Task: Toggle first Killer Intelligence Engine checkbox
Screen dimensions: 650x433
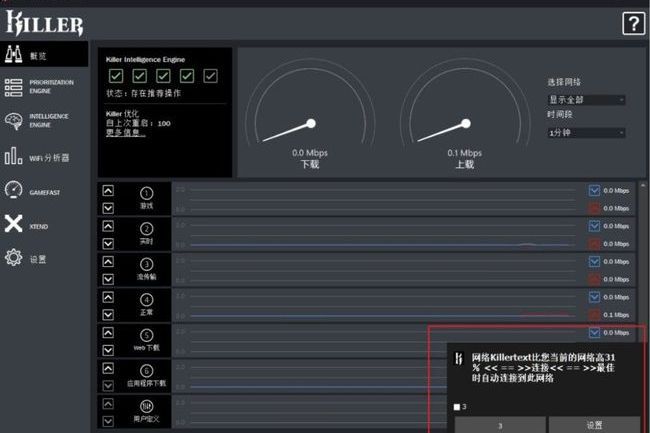Action: [116, 76]
